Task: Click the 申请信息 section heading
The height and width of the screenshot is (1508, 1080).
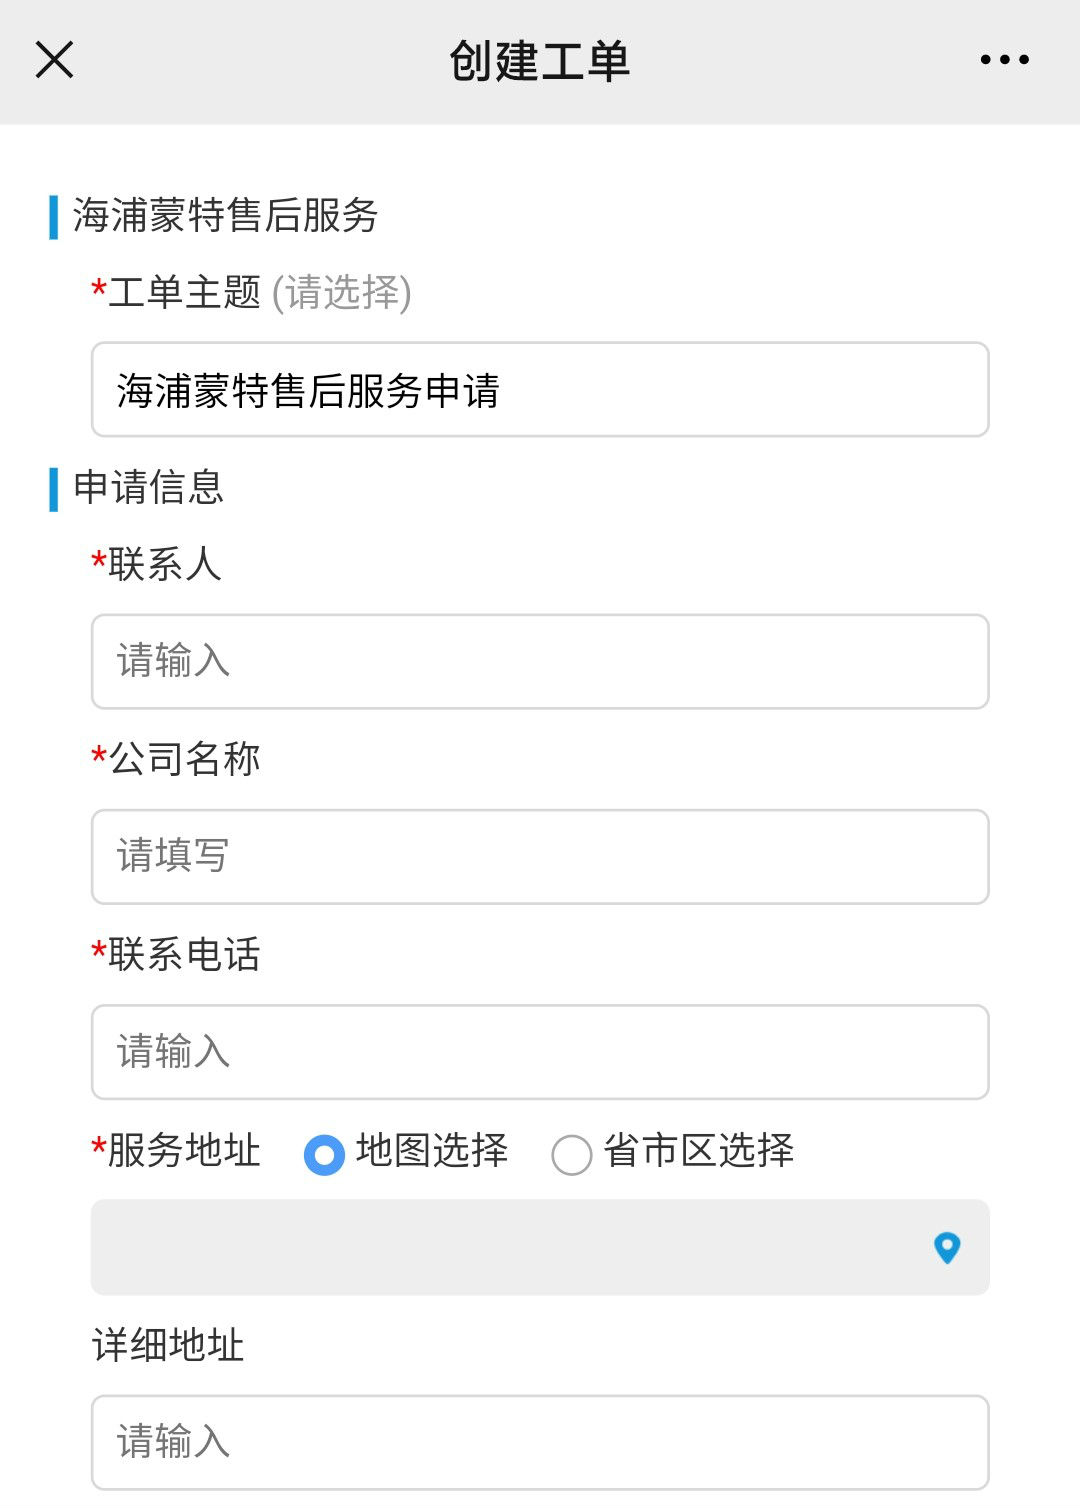Action: pos(149,488)
